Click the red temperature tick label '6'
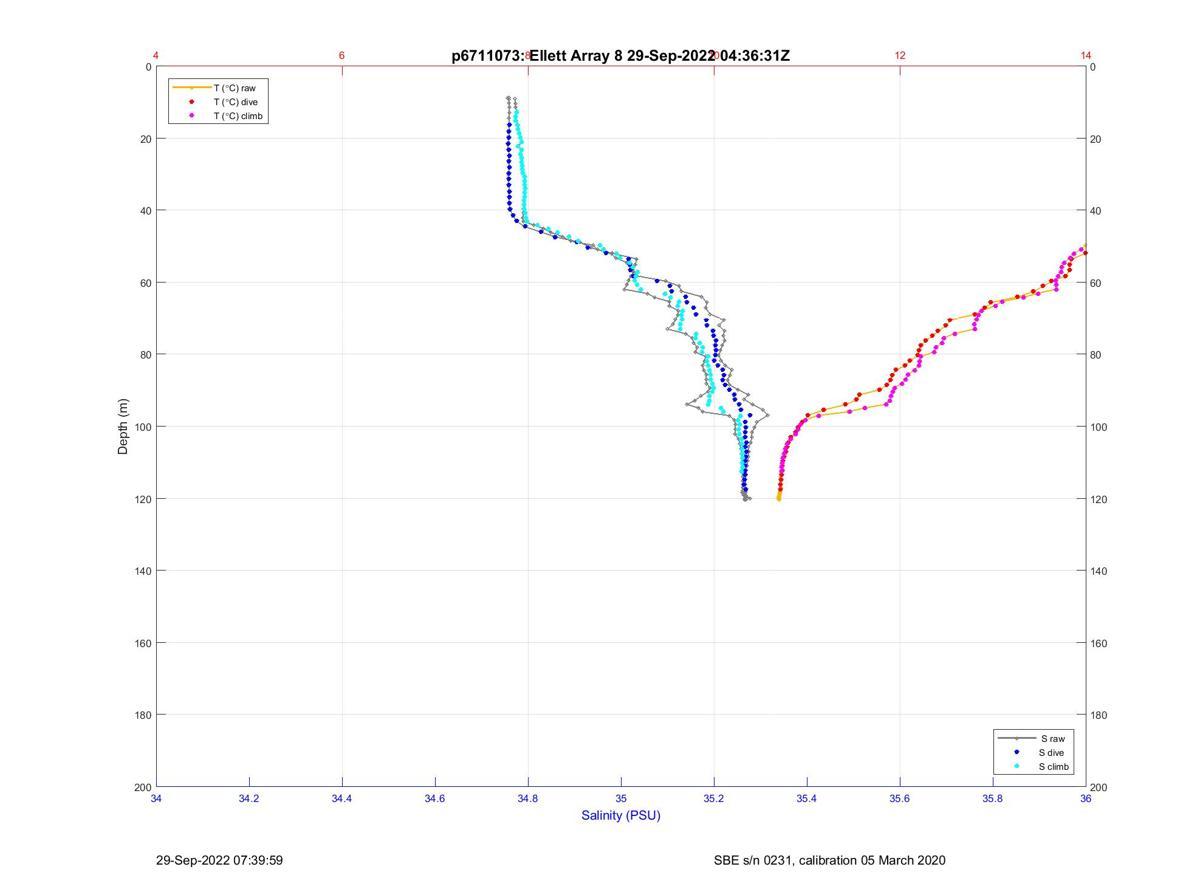This screenshot has height=885, width=1200. 342,55
